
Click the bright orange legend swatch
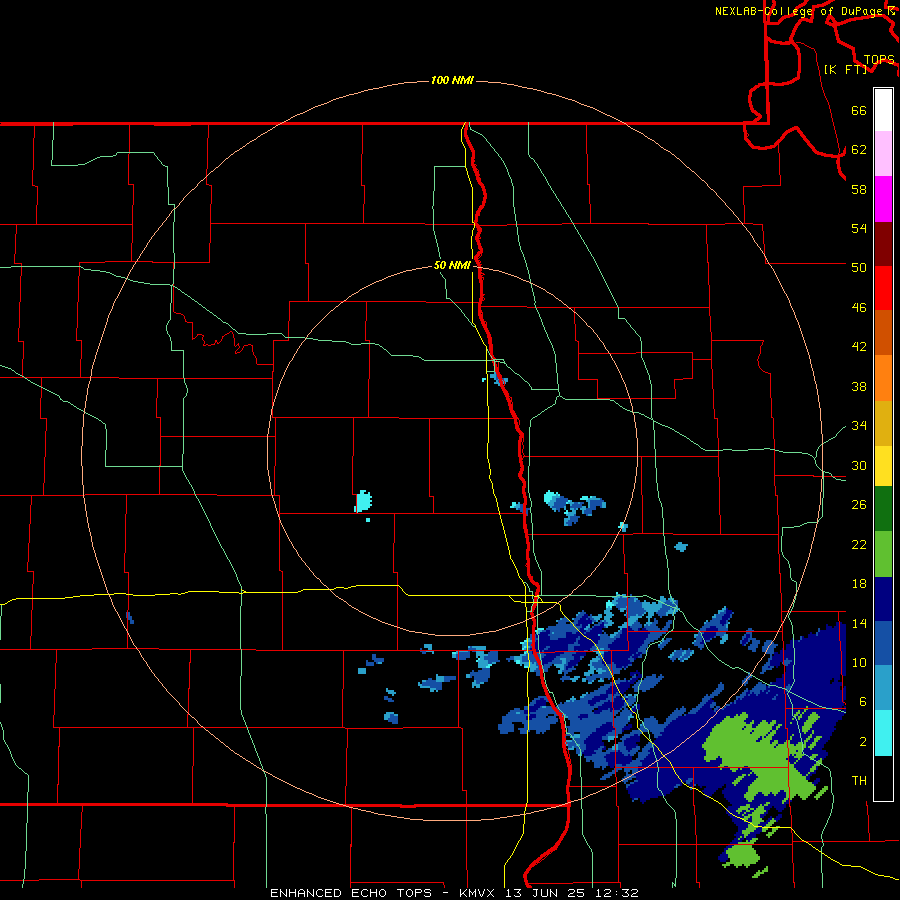tap(883, 378)
